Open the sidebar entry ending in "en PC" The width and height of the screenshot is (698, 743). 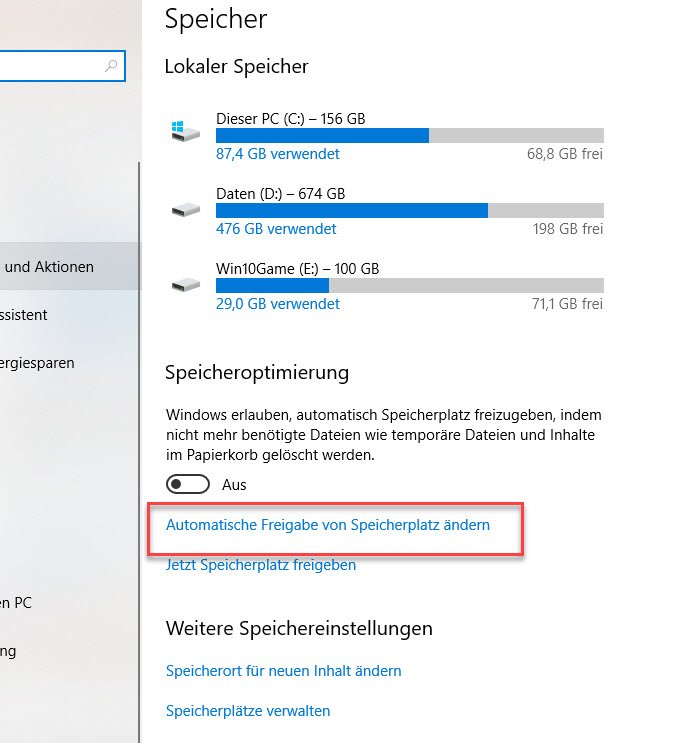(x=17, y=603)
